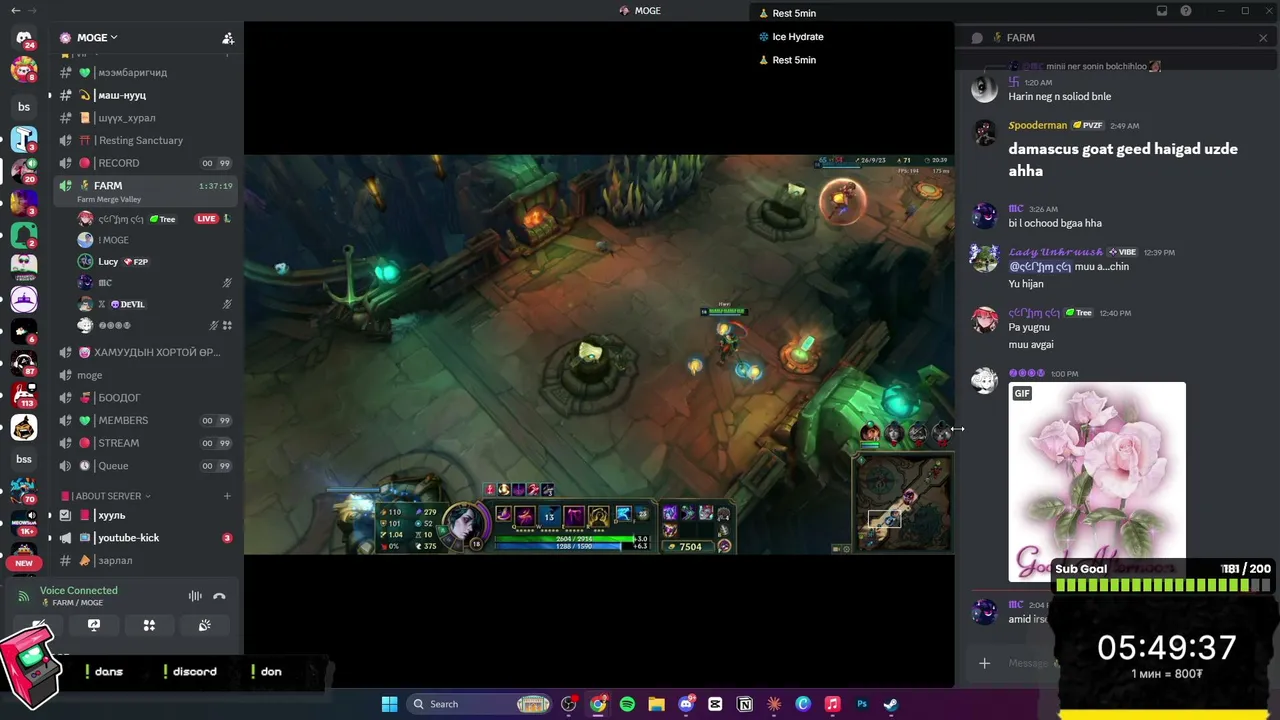
Task: Open Spotify from the taskbar
Action: 627,704
